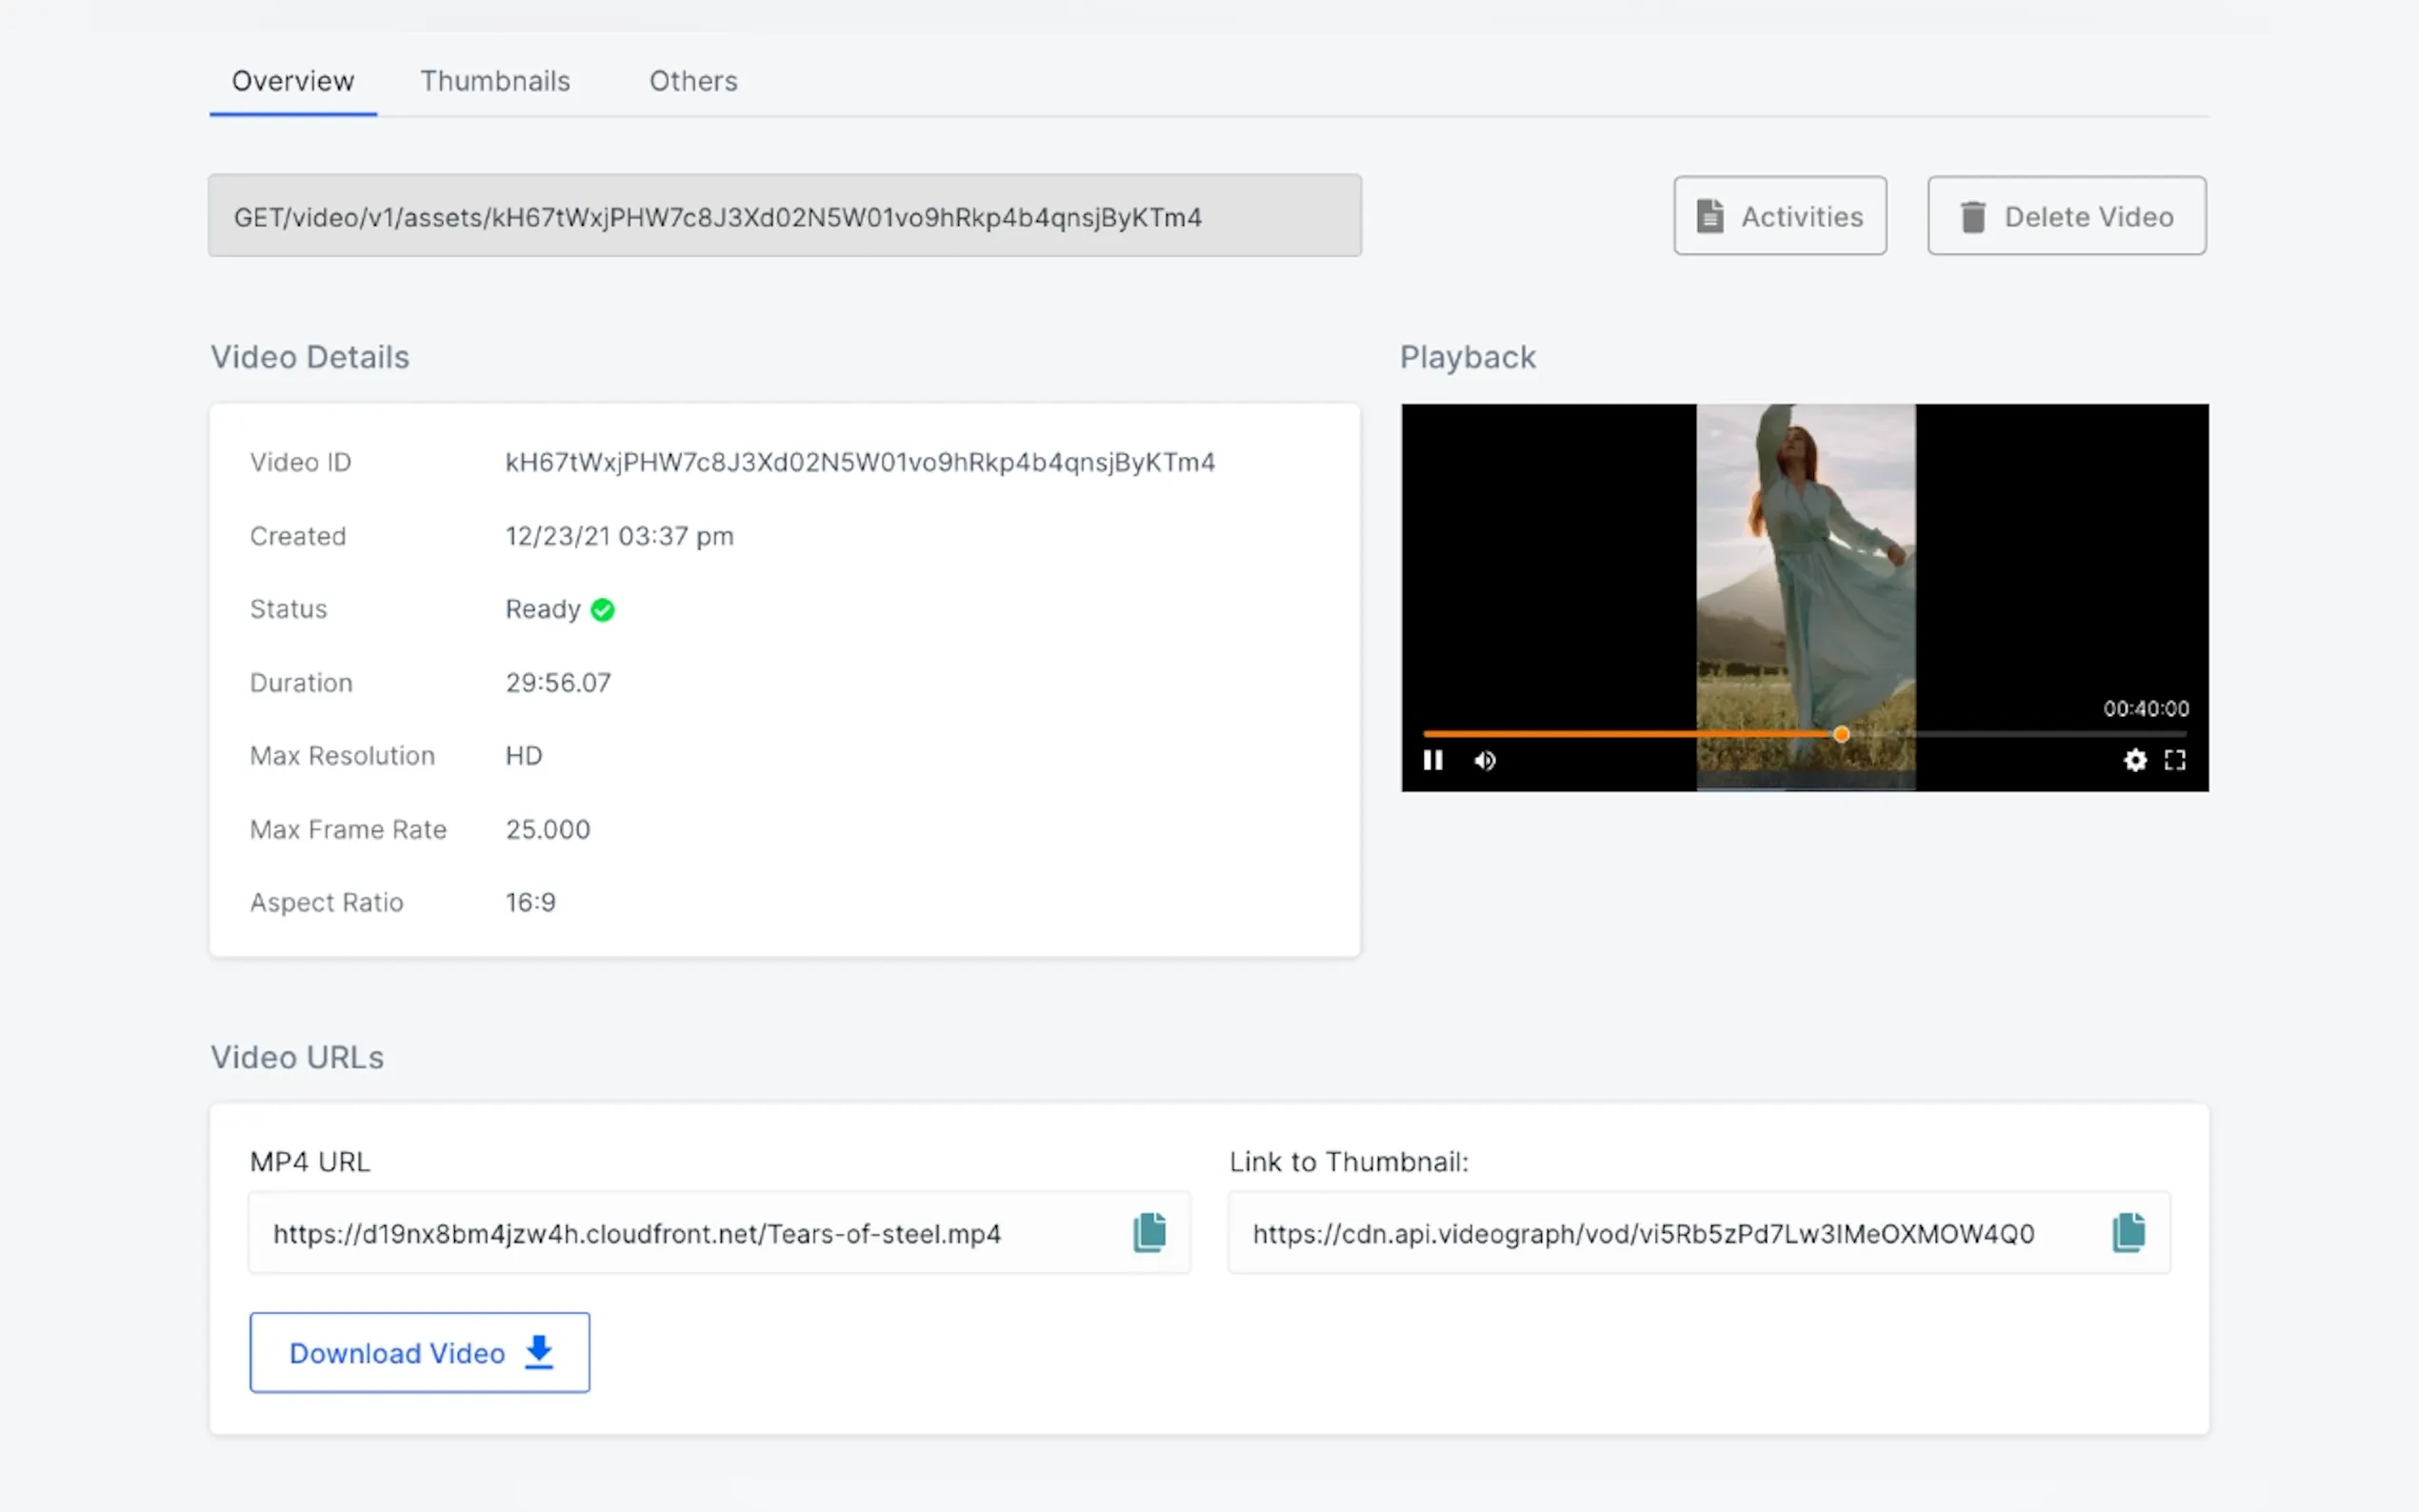Open the player settings gear

tap(2134, 760)
